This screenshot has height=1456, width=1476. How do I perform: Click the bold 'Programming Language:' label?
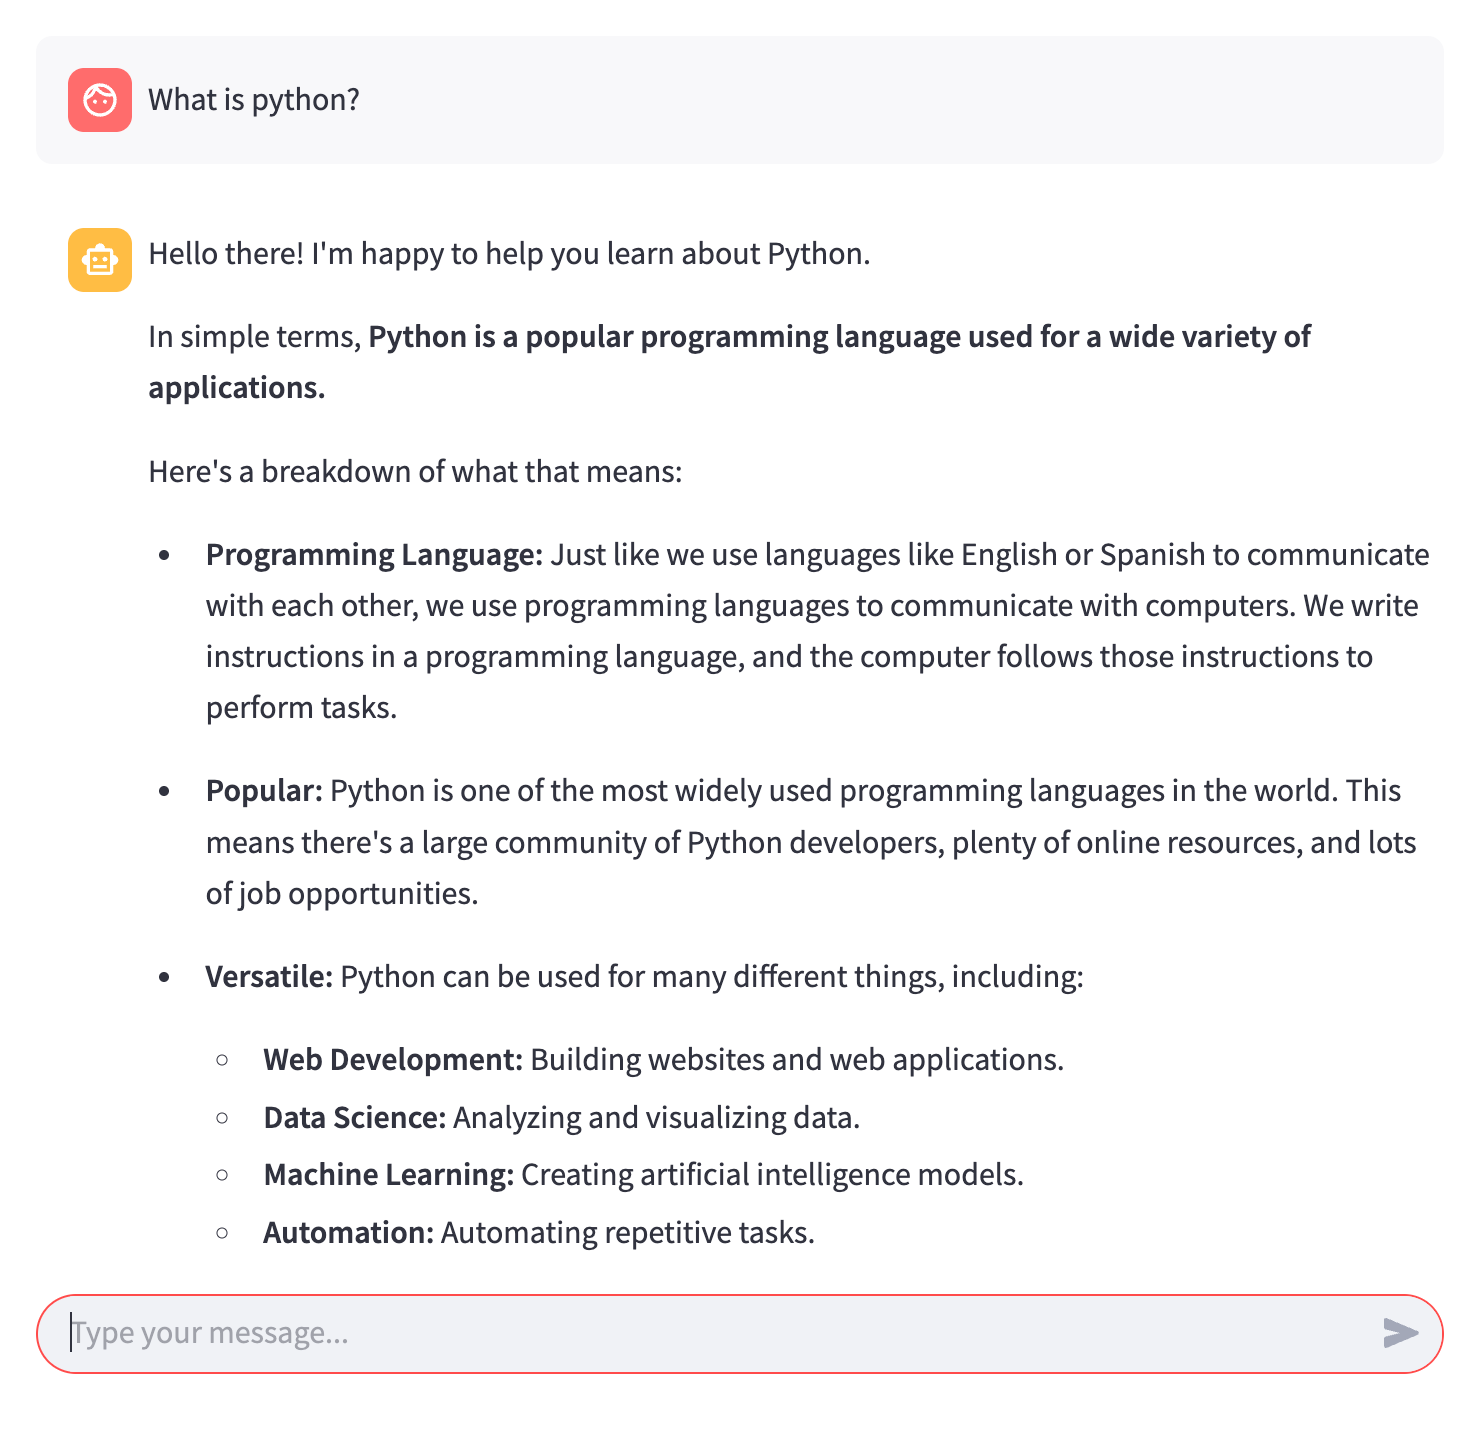[374, 555]
